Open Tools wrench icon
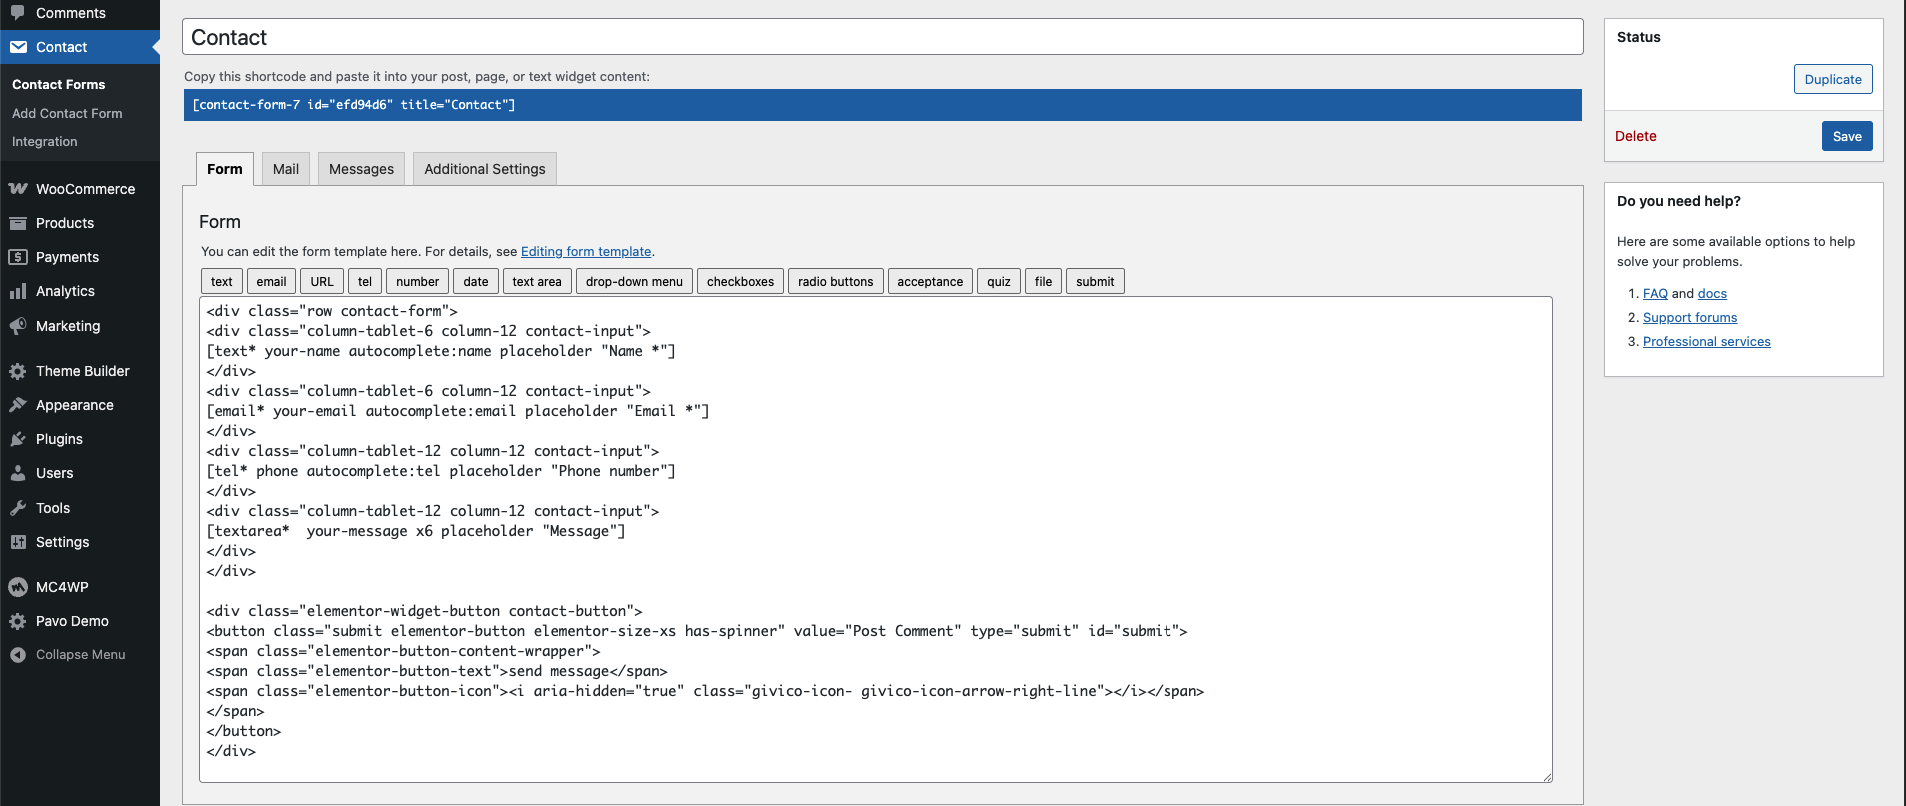Screen dimensions: 1906x806 coord(18,508)
